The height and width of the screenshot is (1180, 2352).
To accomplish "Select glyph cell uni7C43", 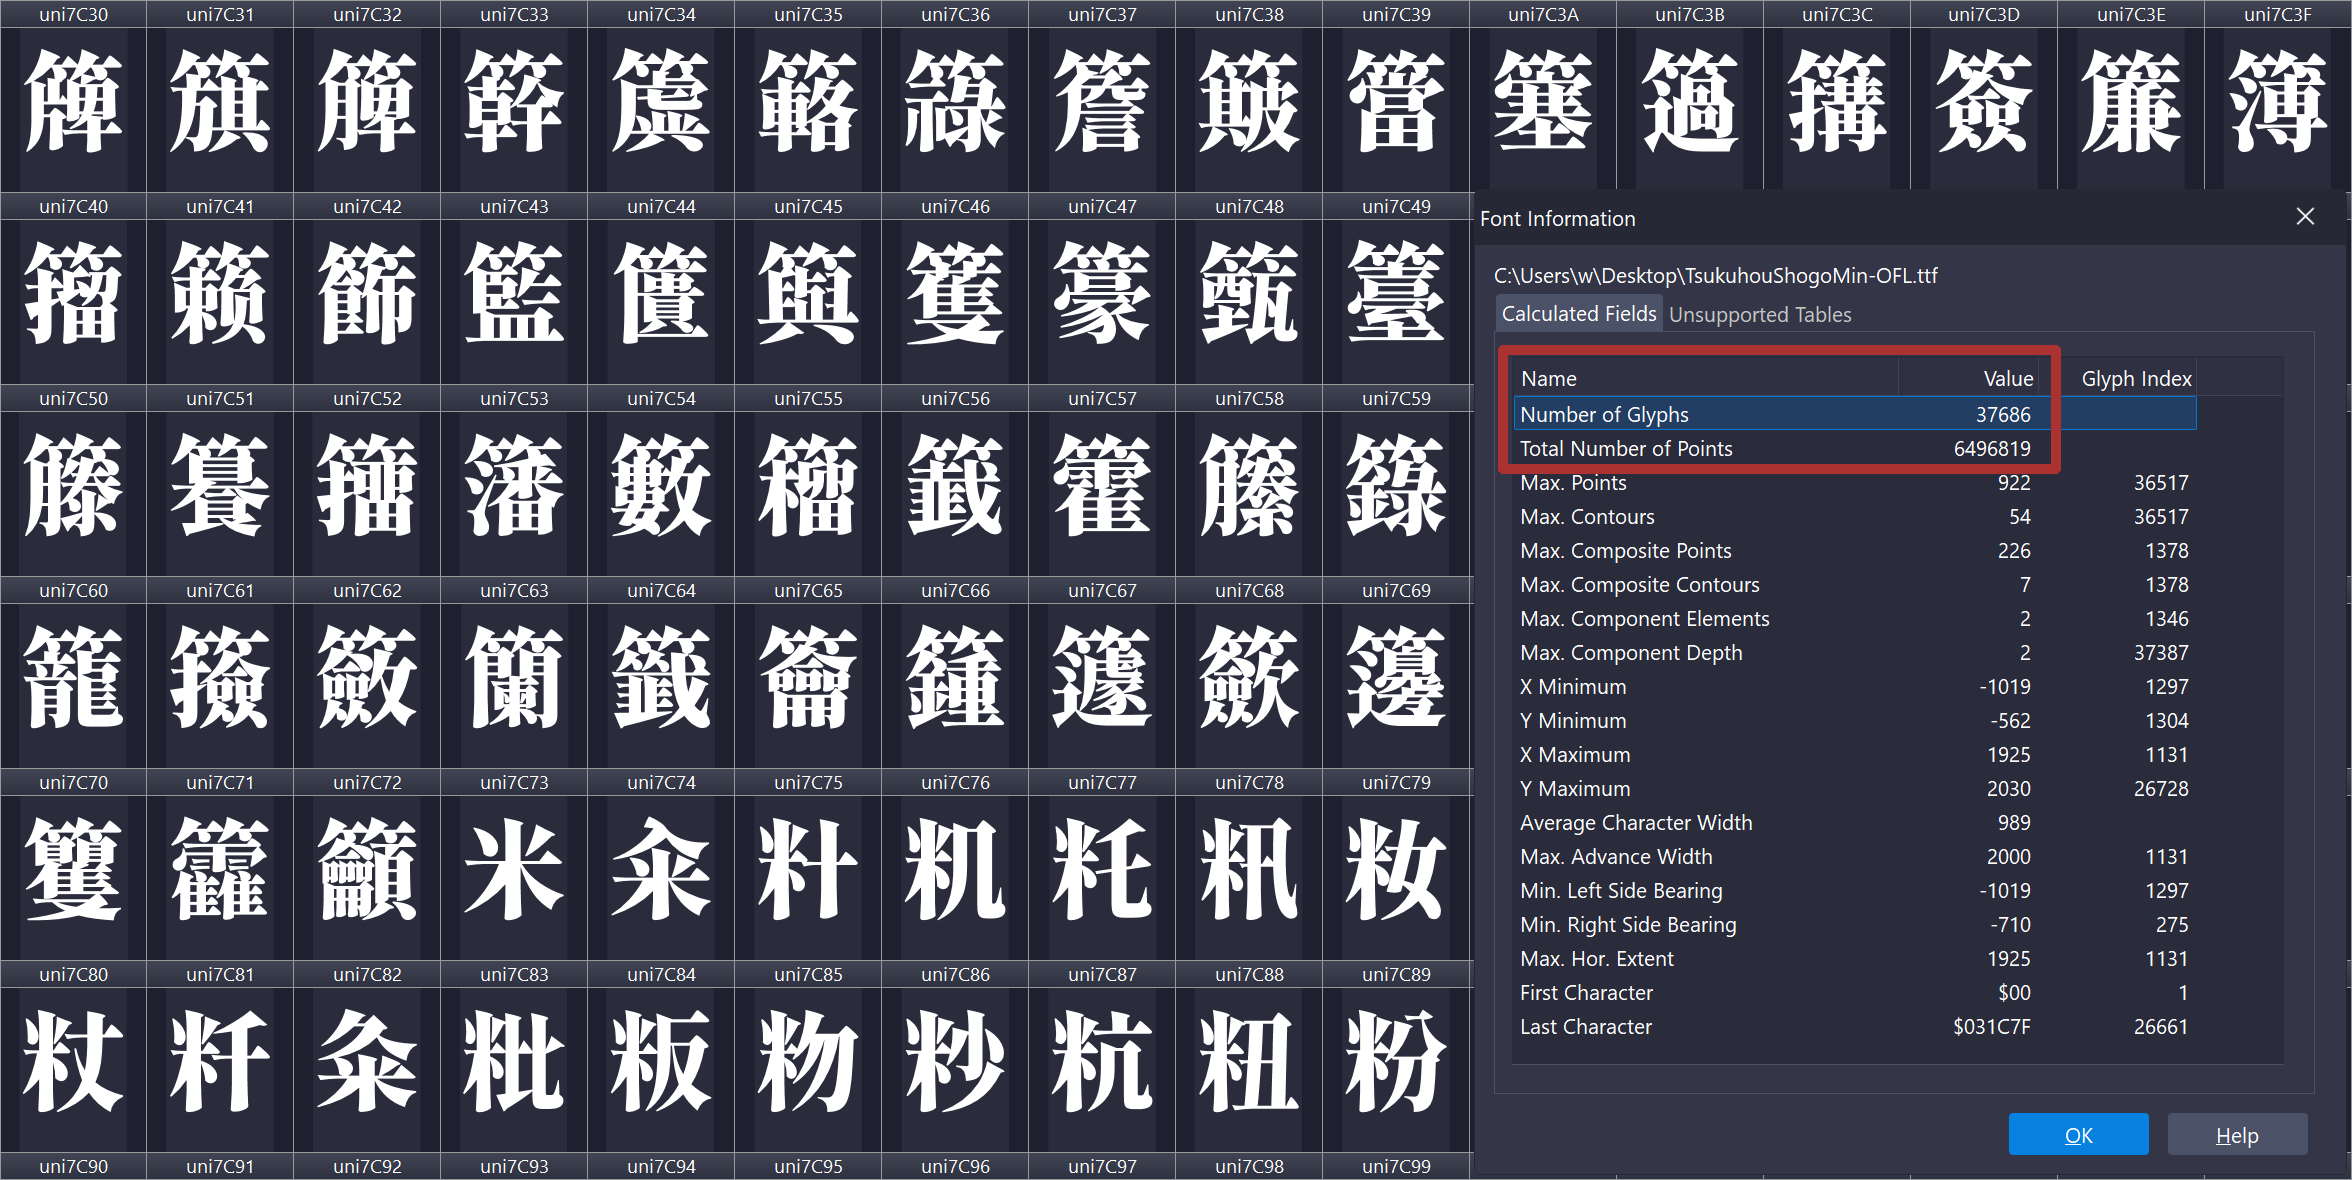I will click(x=514, y=288).
